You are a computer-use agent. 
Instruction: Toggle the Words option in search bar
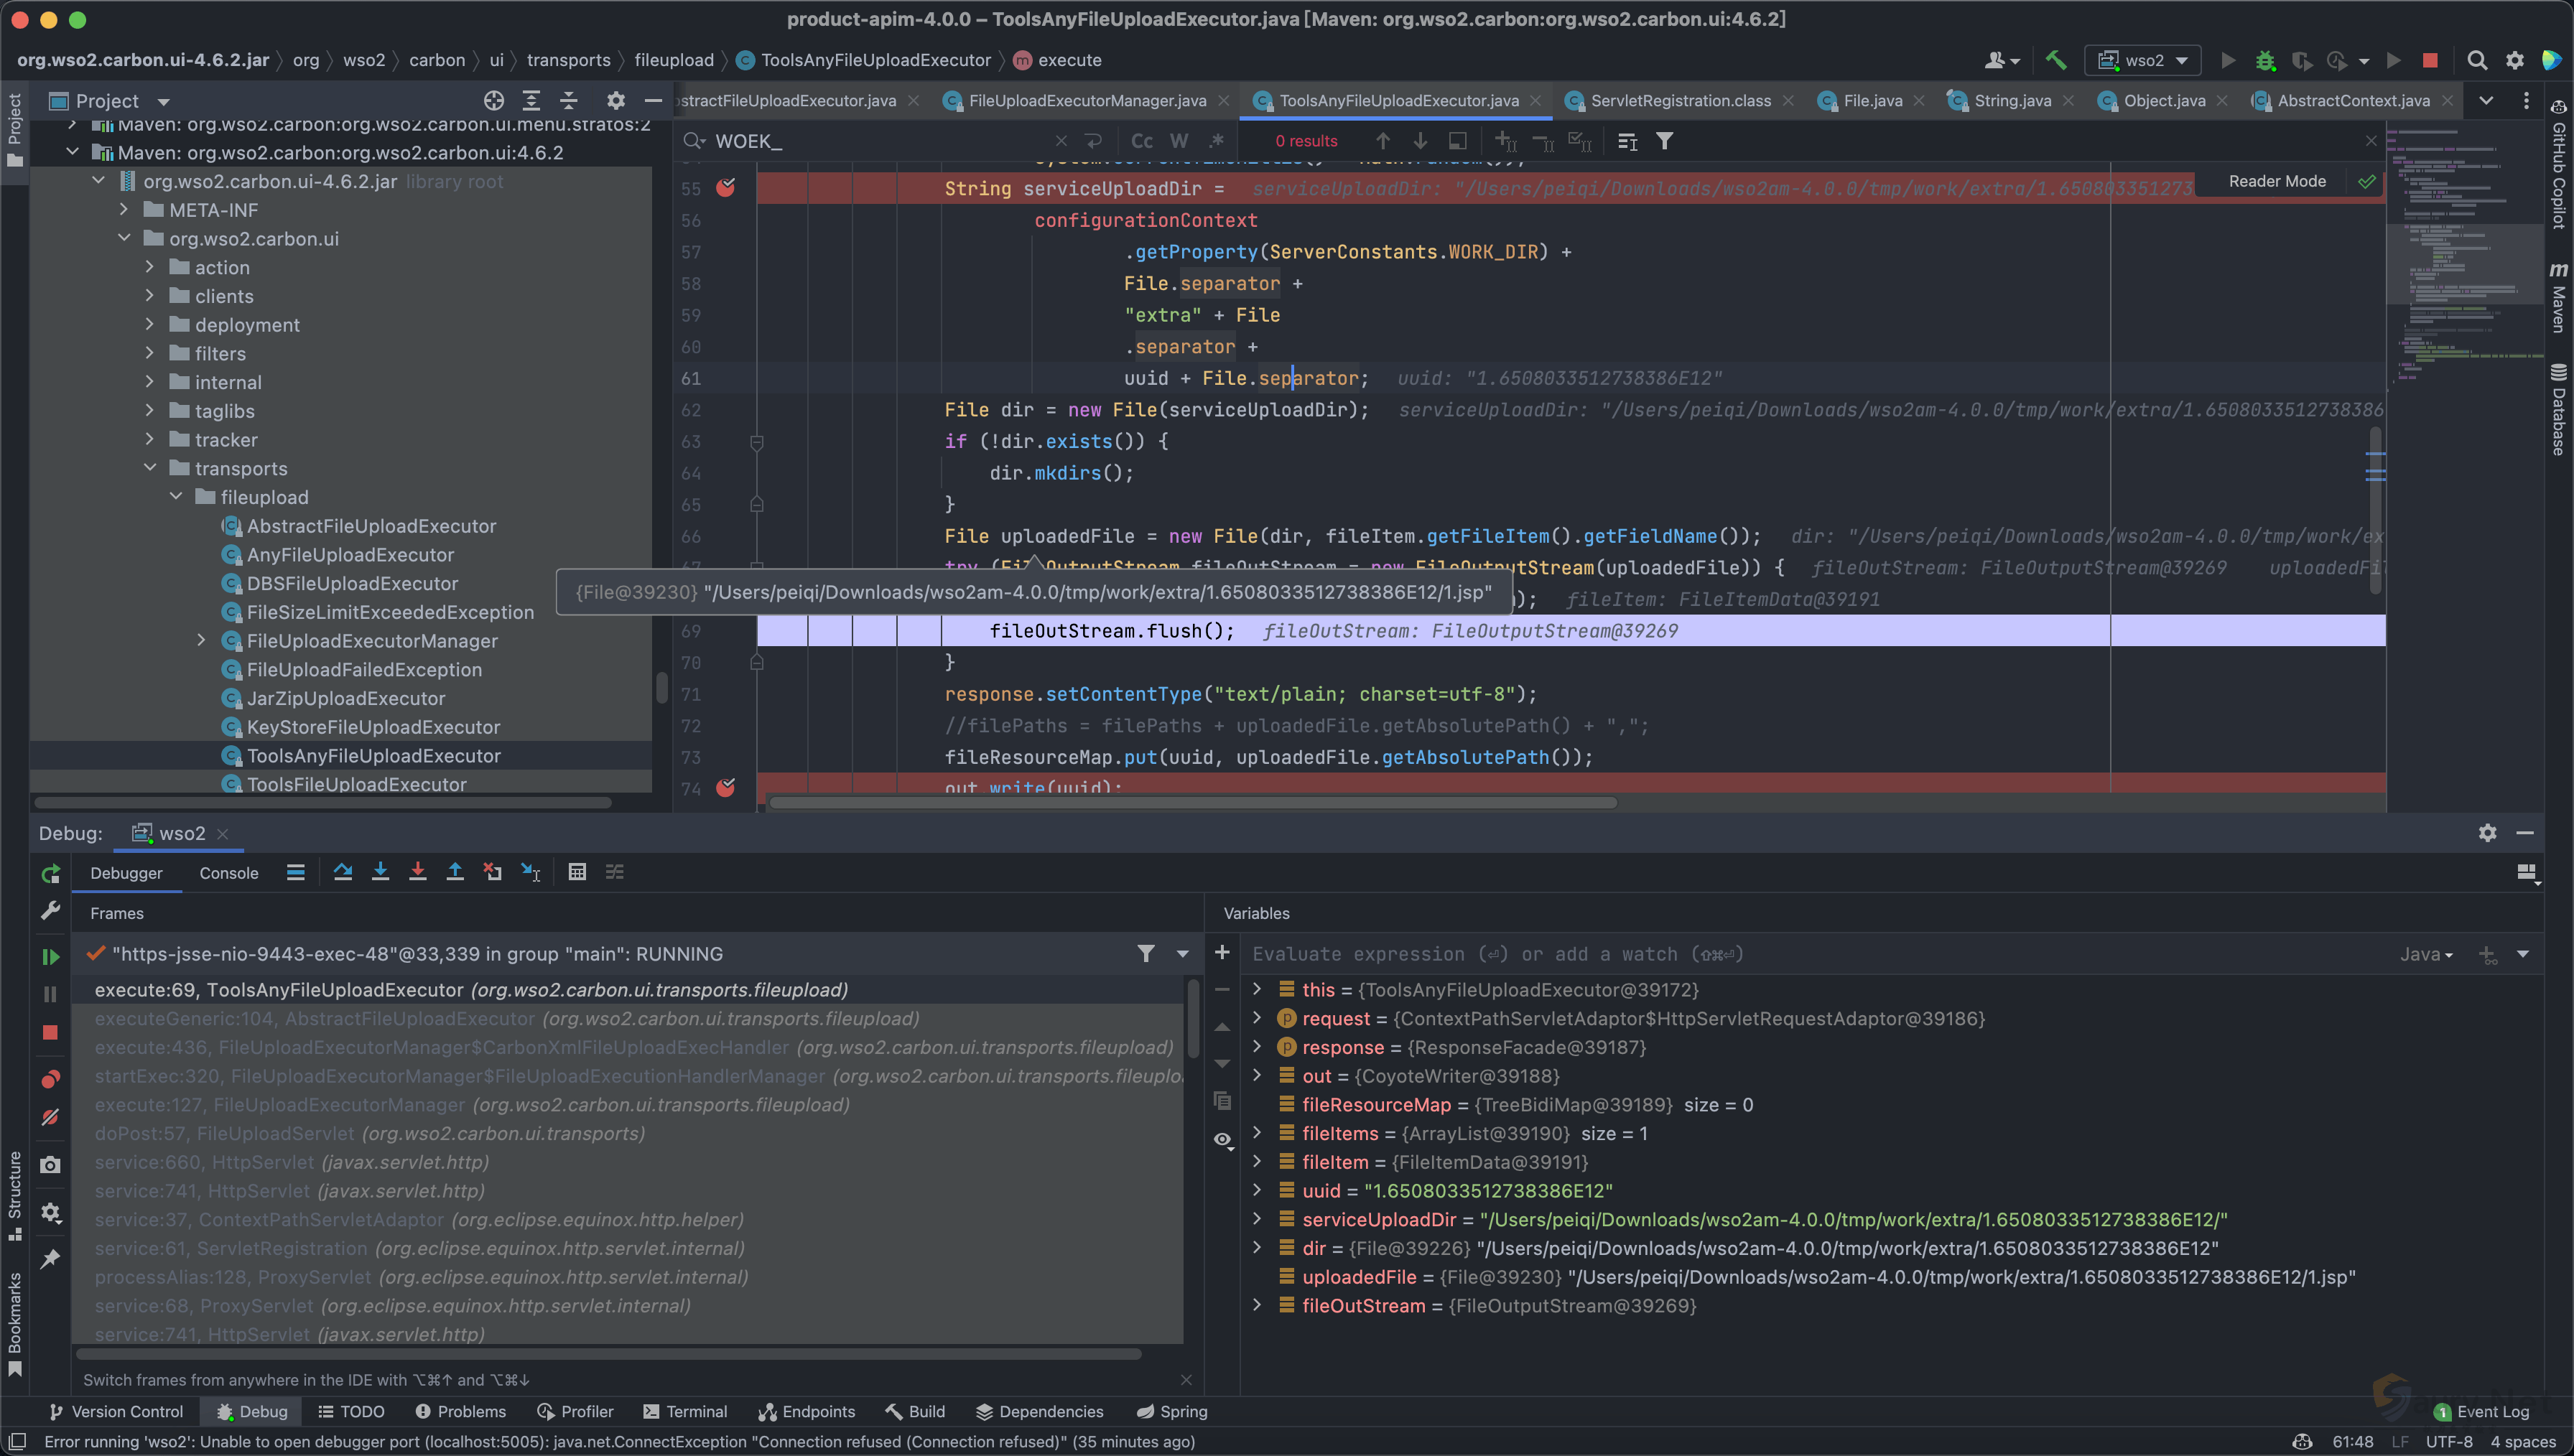(1179, 141)
